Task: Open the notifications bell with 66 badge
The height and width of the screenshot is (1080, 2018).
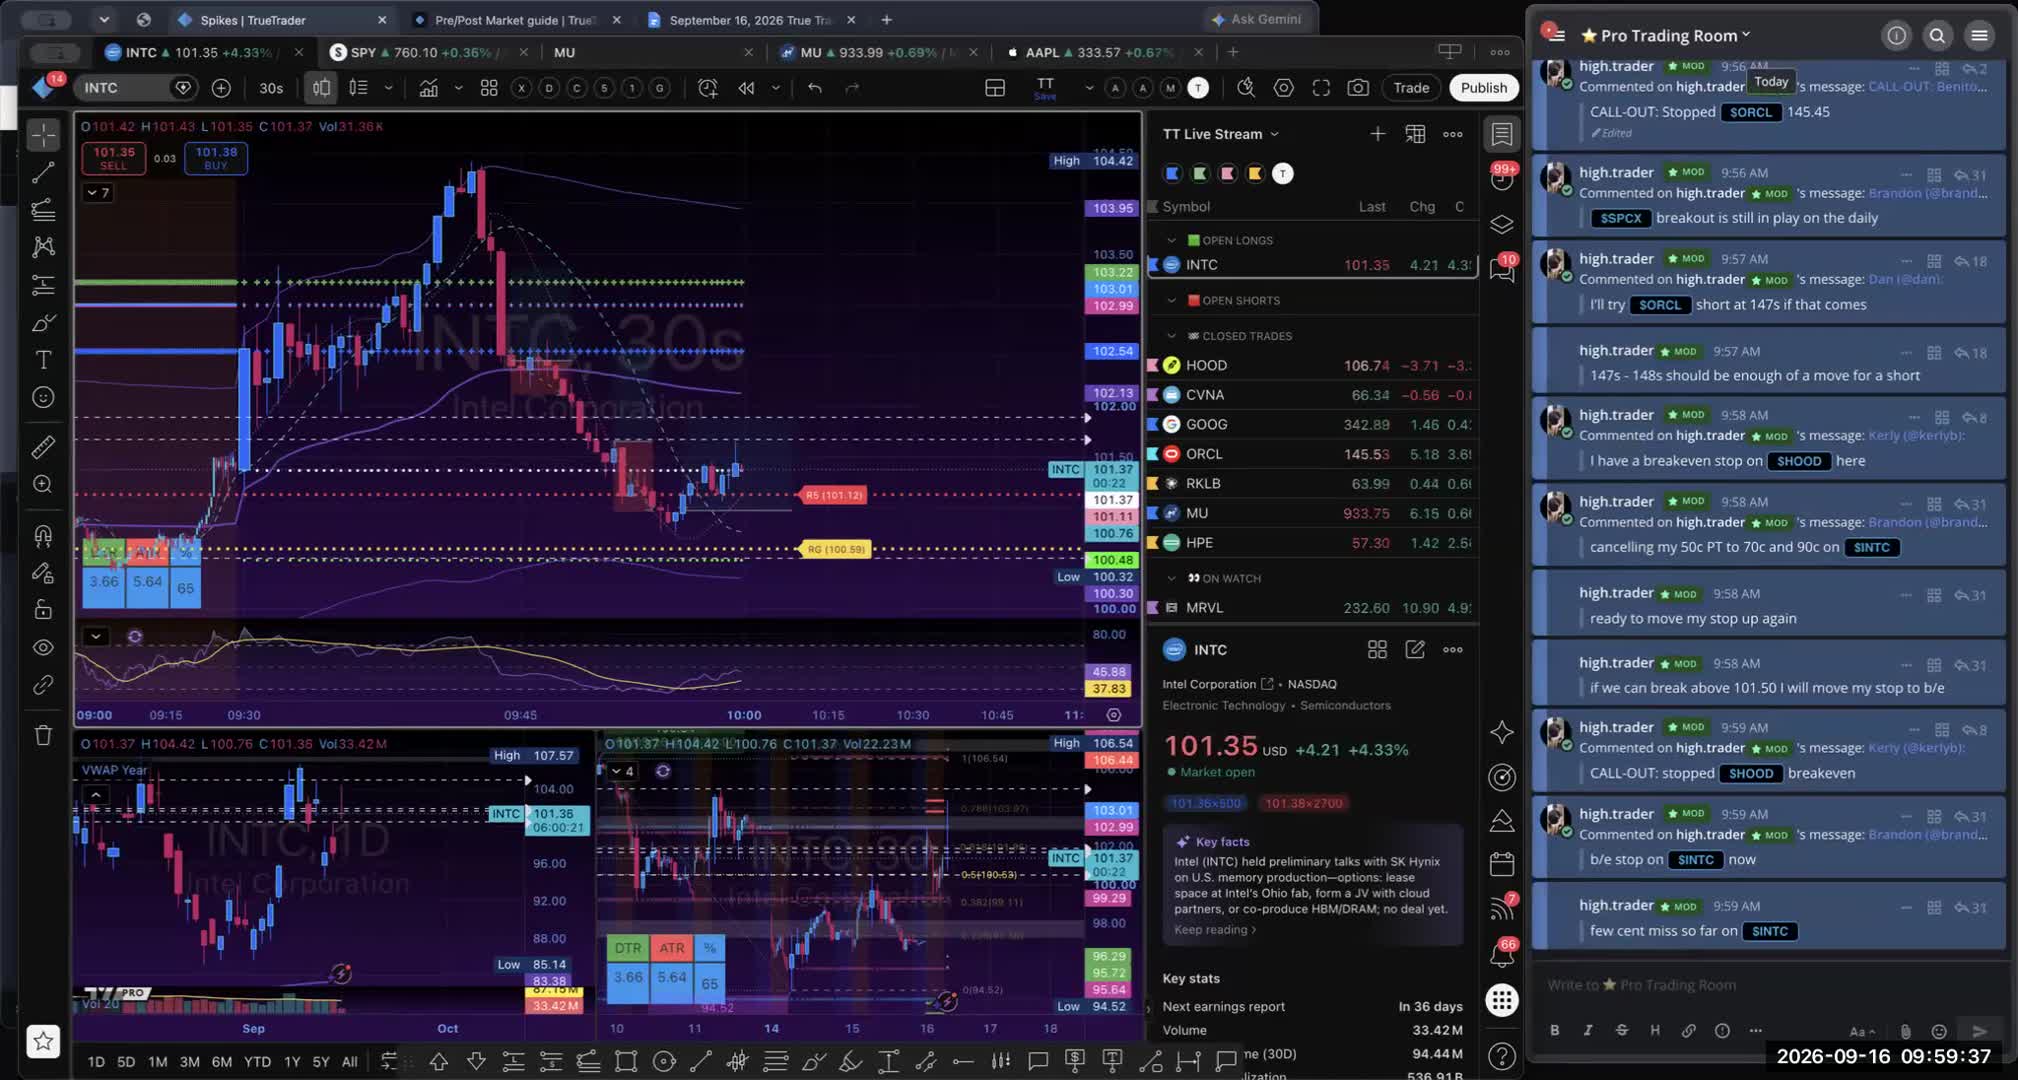Action: point(1502,954)
